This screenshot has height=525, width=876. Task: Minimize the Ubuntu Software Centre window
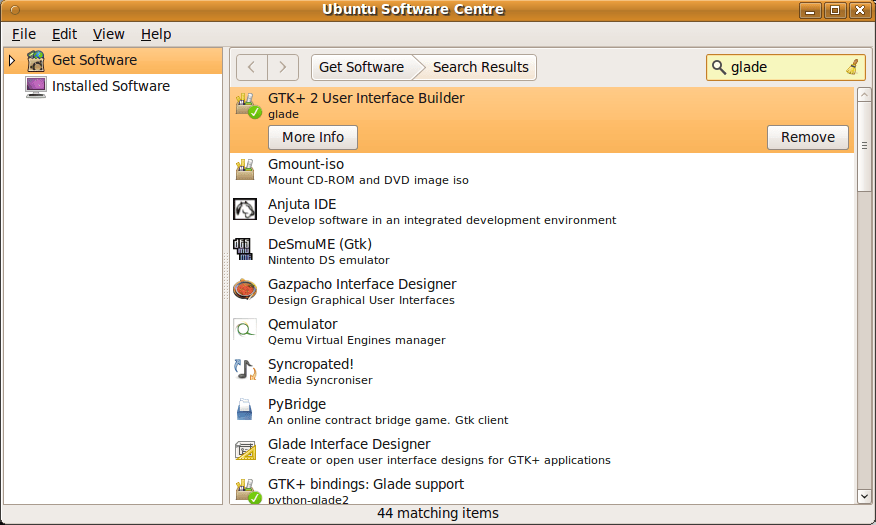[810, 11]
